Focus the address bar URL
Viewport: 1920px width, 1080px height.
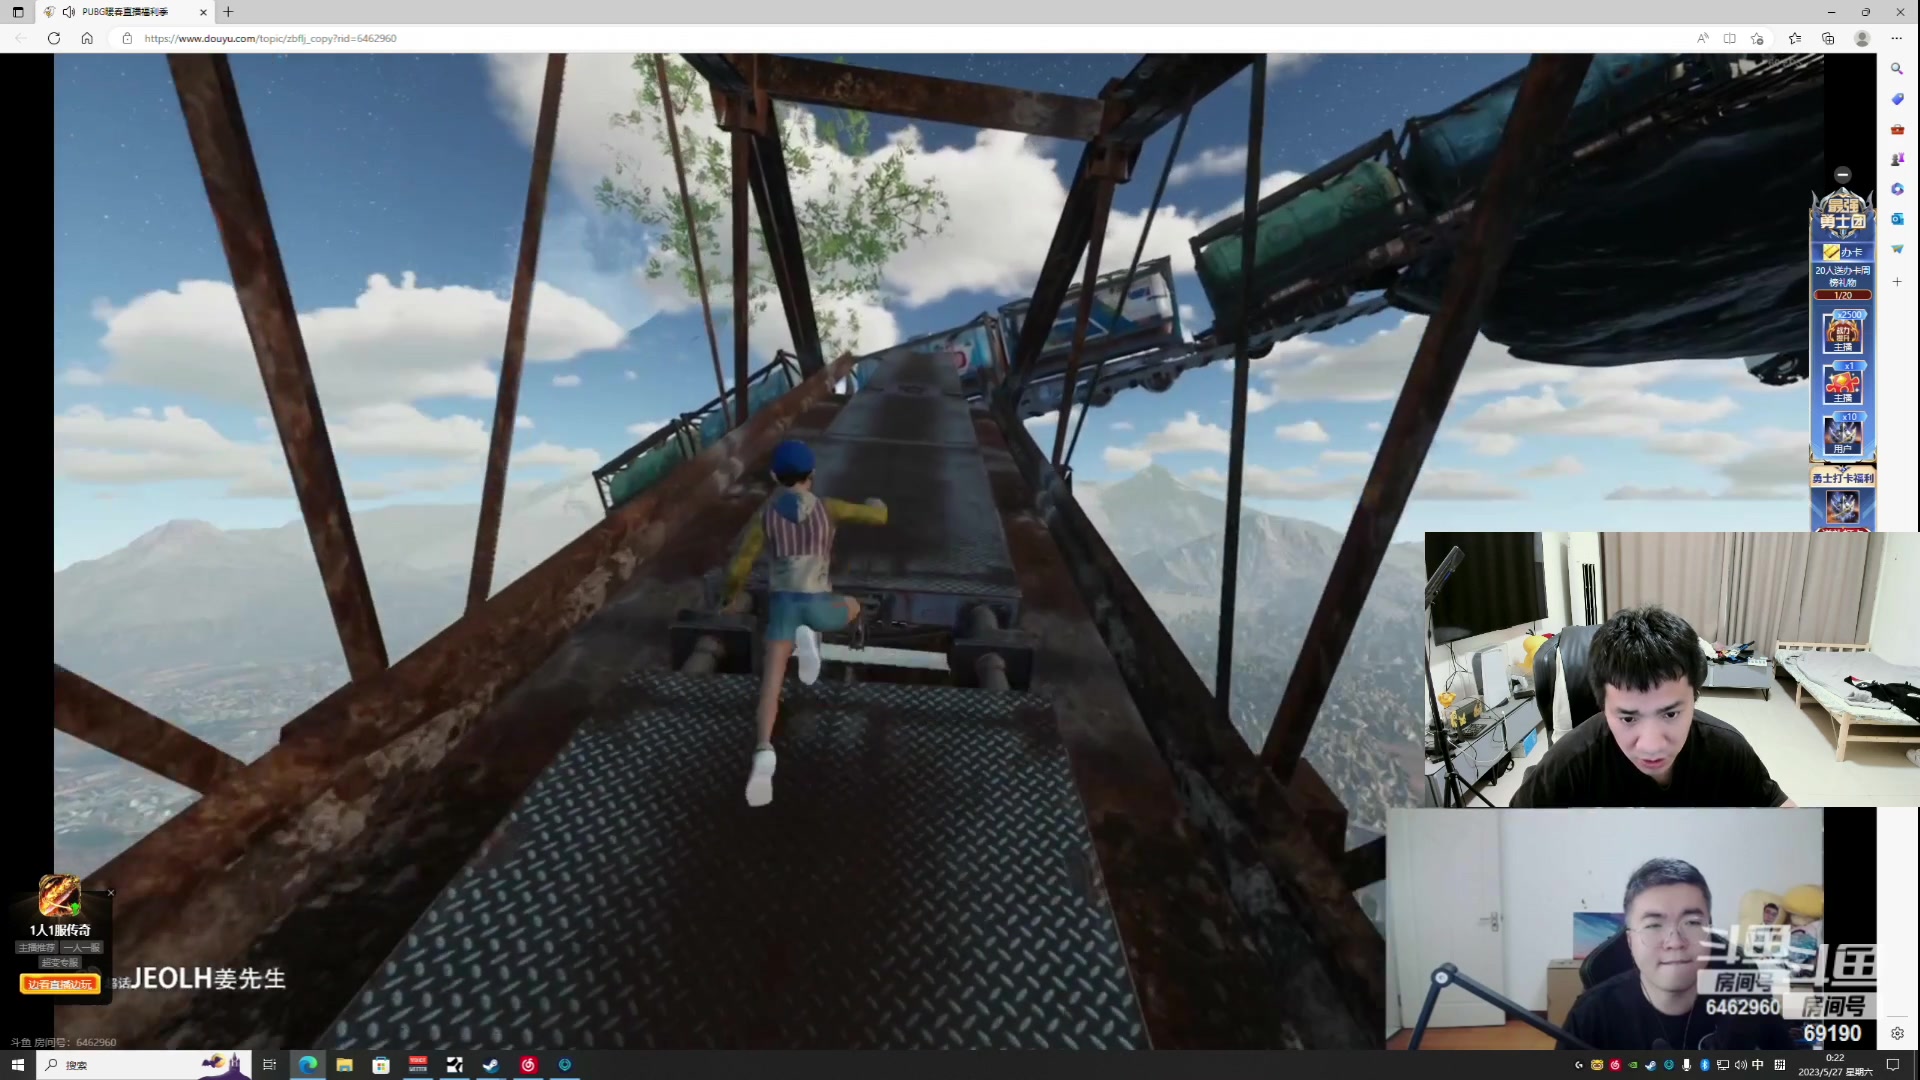pyautogui.click(x=270, y=38)
